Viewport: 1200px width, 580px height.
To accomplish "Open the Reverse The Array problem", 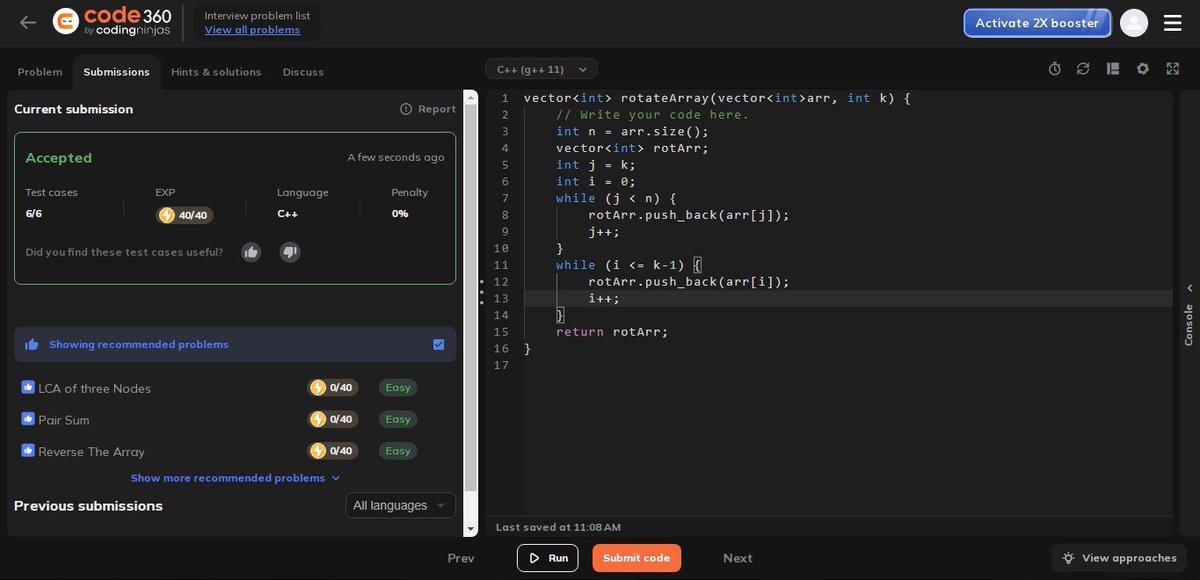I will 91,452.
